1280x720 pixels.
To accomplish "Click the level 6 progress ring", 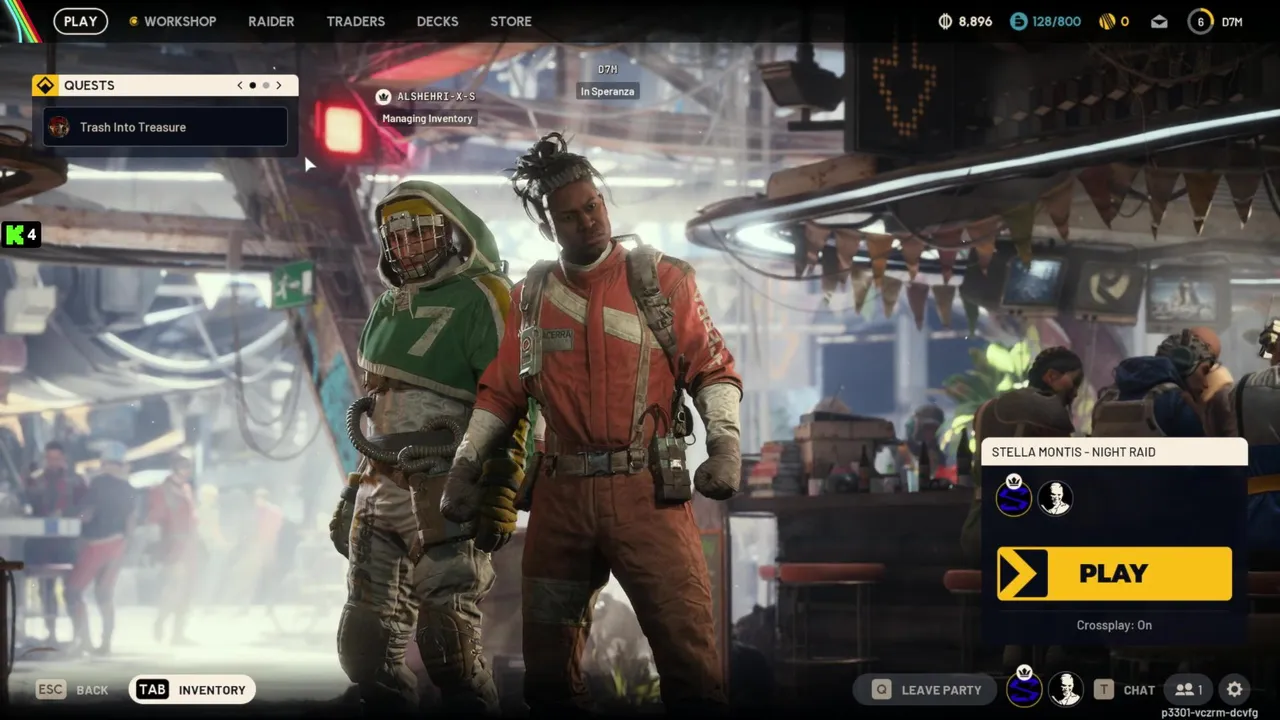I will click(x=1200, y=21).
